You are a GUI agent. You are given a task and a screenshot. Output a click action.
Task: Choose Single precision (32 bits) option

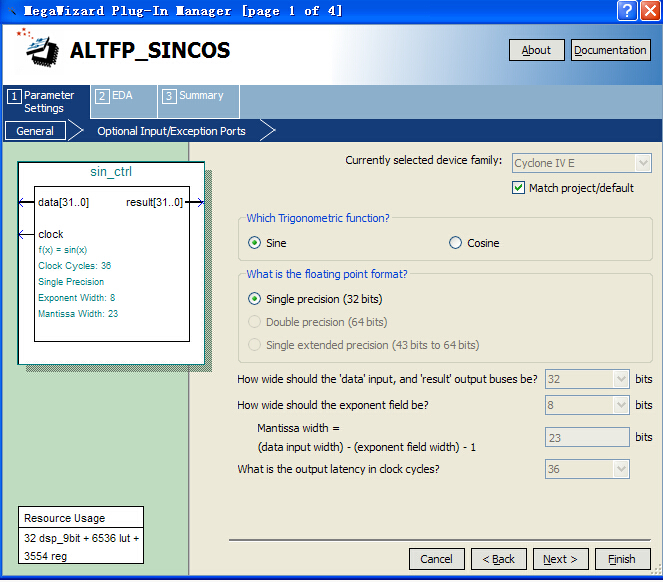click(x=255, y=299)
